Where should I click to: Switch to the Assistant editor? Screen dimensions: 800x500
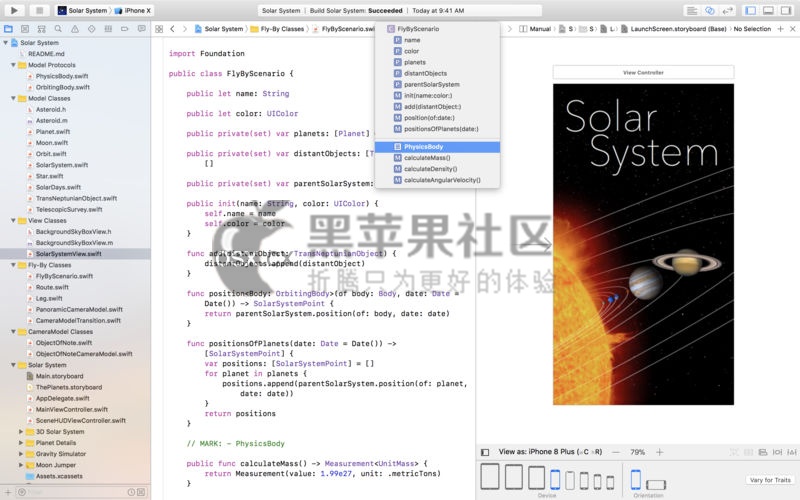click(x=710, y=10)
